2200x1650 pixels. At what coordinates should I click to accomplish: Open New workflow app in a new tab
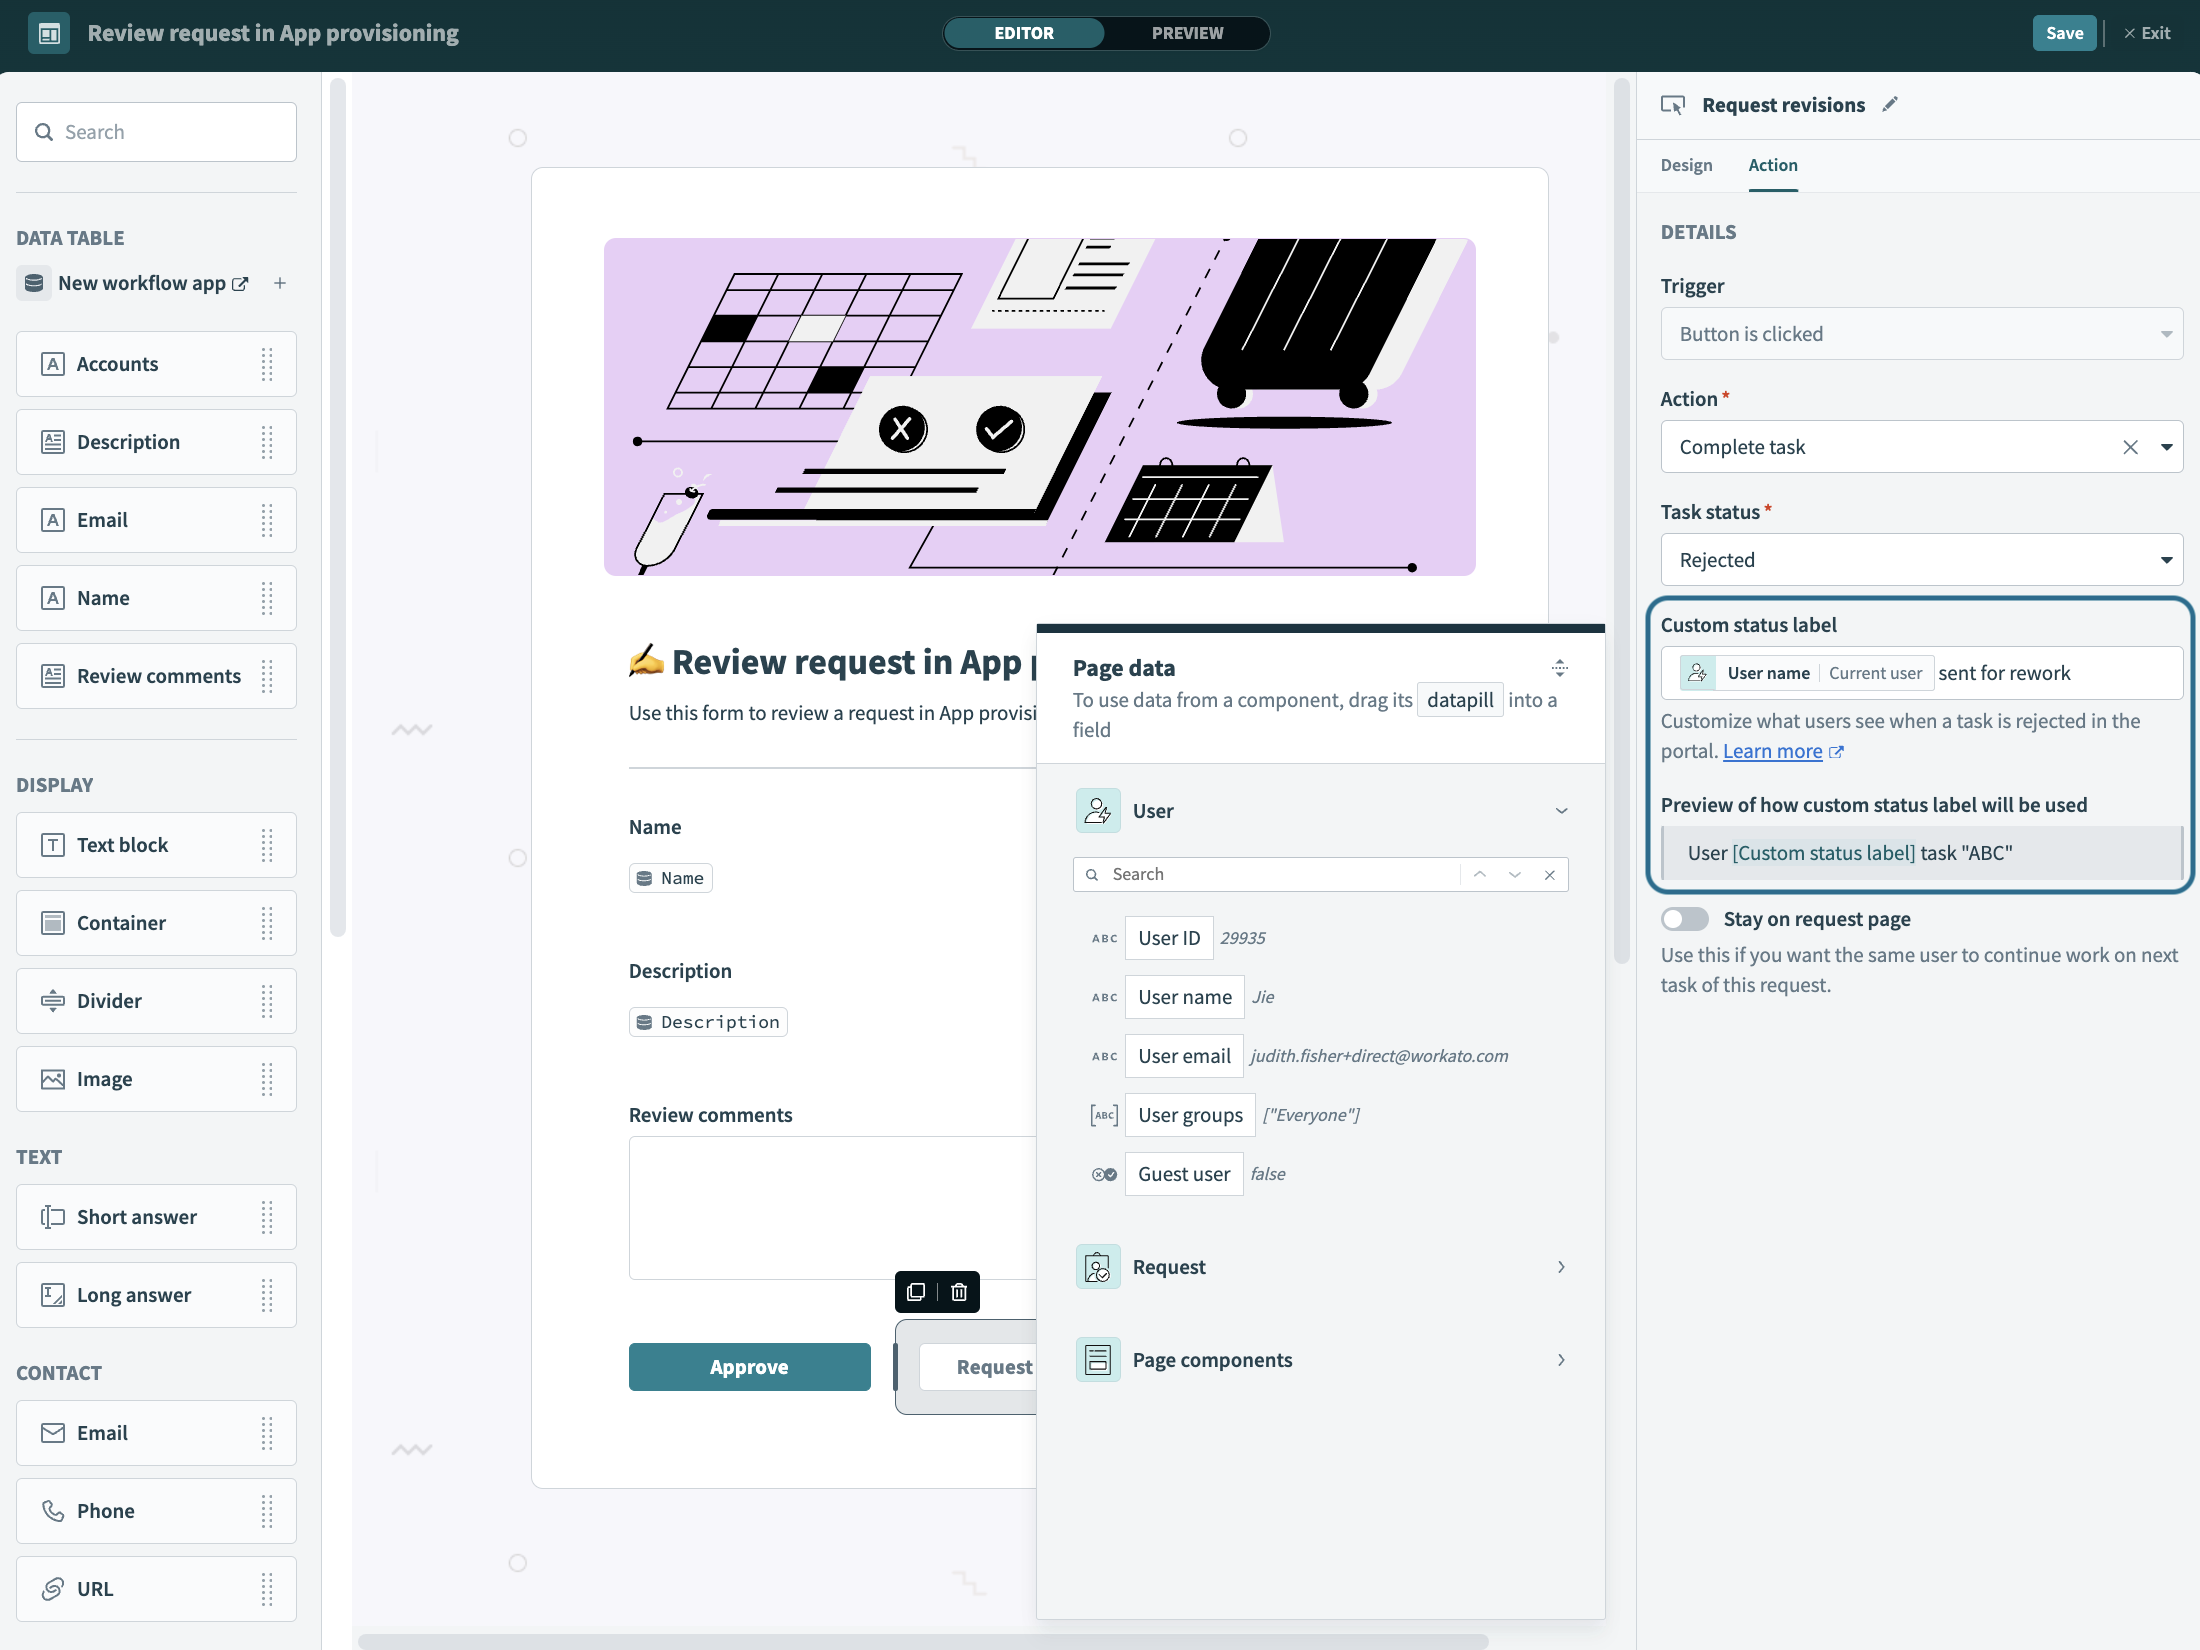tap(239, 283)
